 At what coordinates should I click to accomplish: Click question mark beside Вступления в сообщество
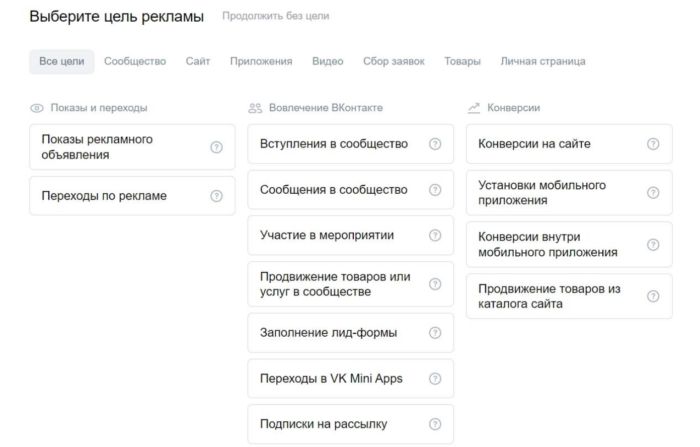pyautogui.click(x=435, y=144)
